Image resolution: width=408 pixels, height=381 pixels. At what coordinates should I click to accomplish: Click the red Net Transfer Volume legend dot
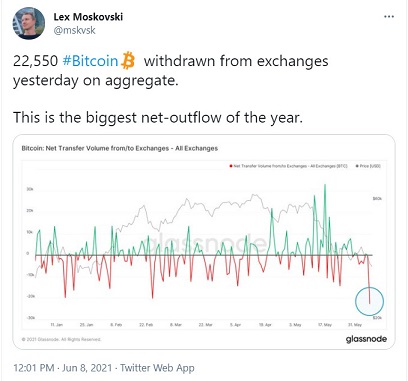click(231, 166)
